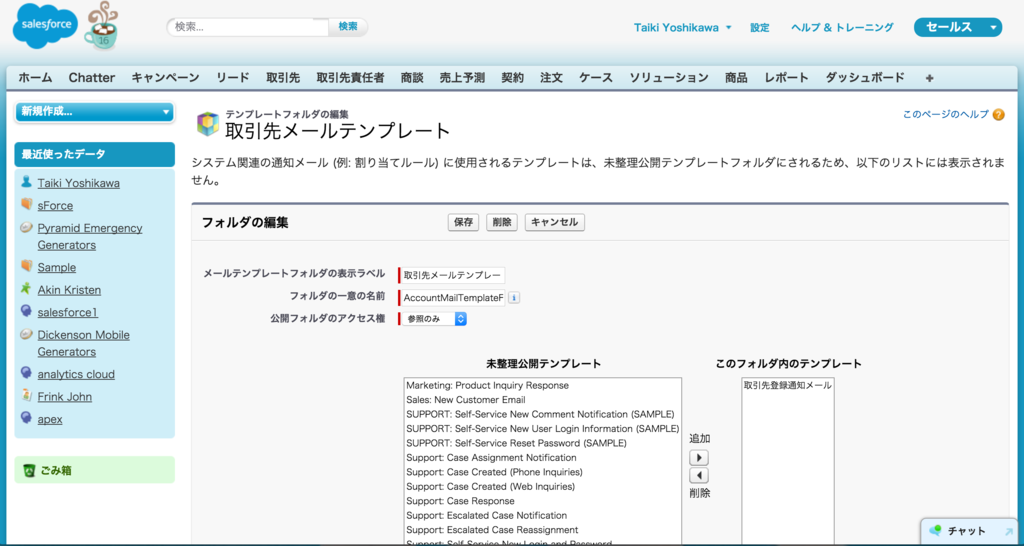The width and height of the screenshot is (1024, 546).
Task: Select the 取引先責任者 tab
Action: [351, 78]
